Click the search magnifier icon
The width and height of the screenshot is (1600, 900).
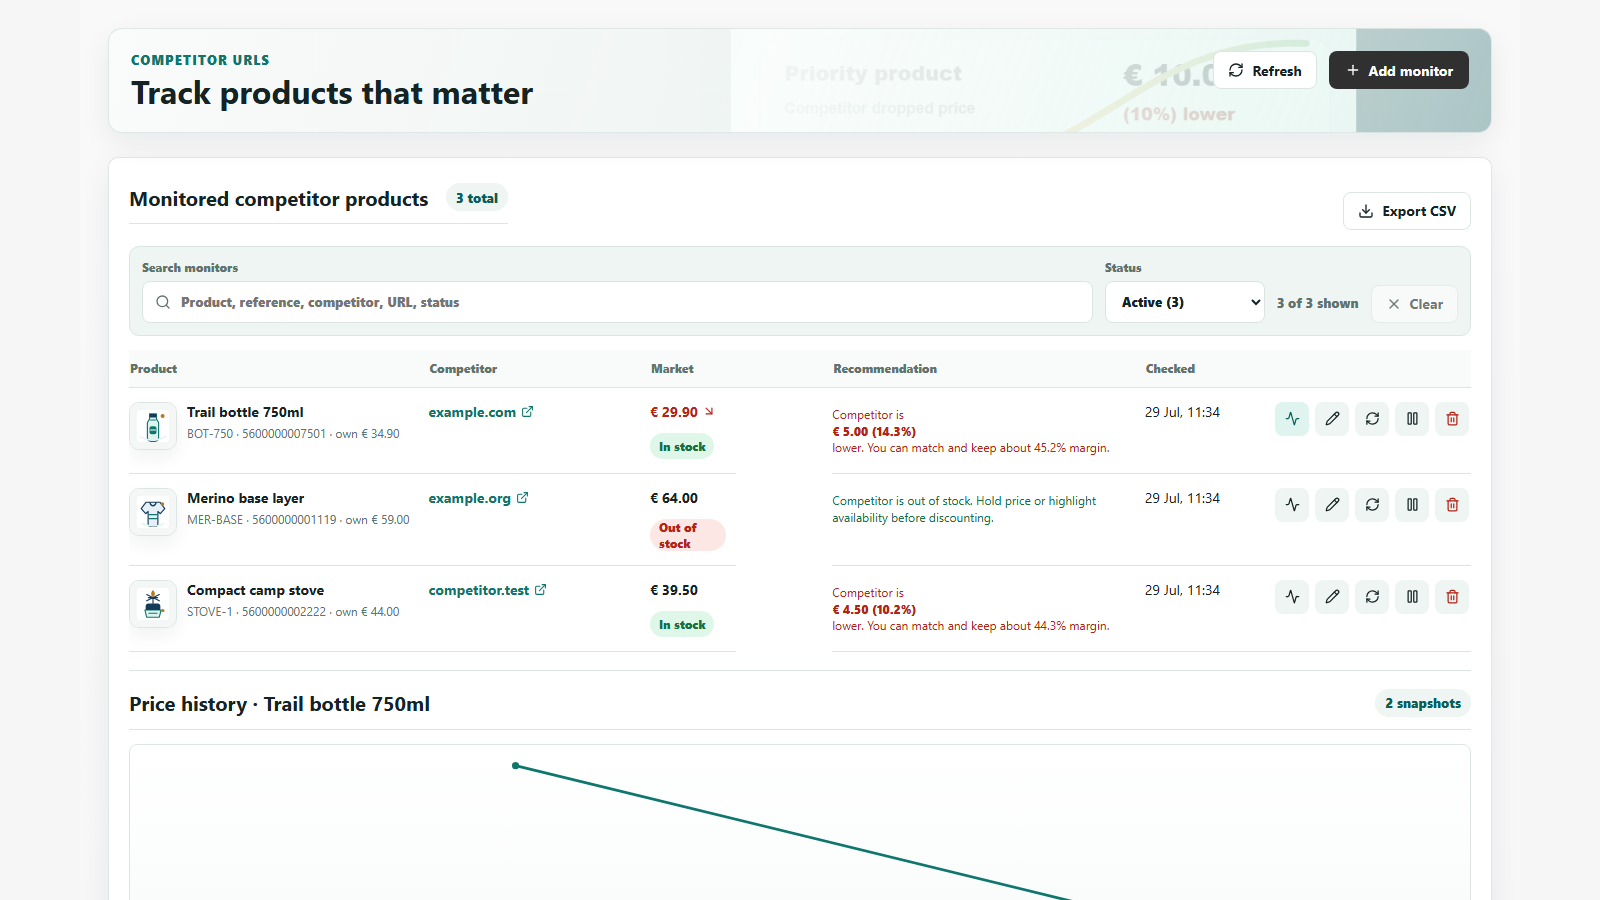[163, 302]
